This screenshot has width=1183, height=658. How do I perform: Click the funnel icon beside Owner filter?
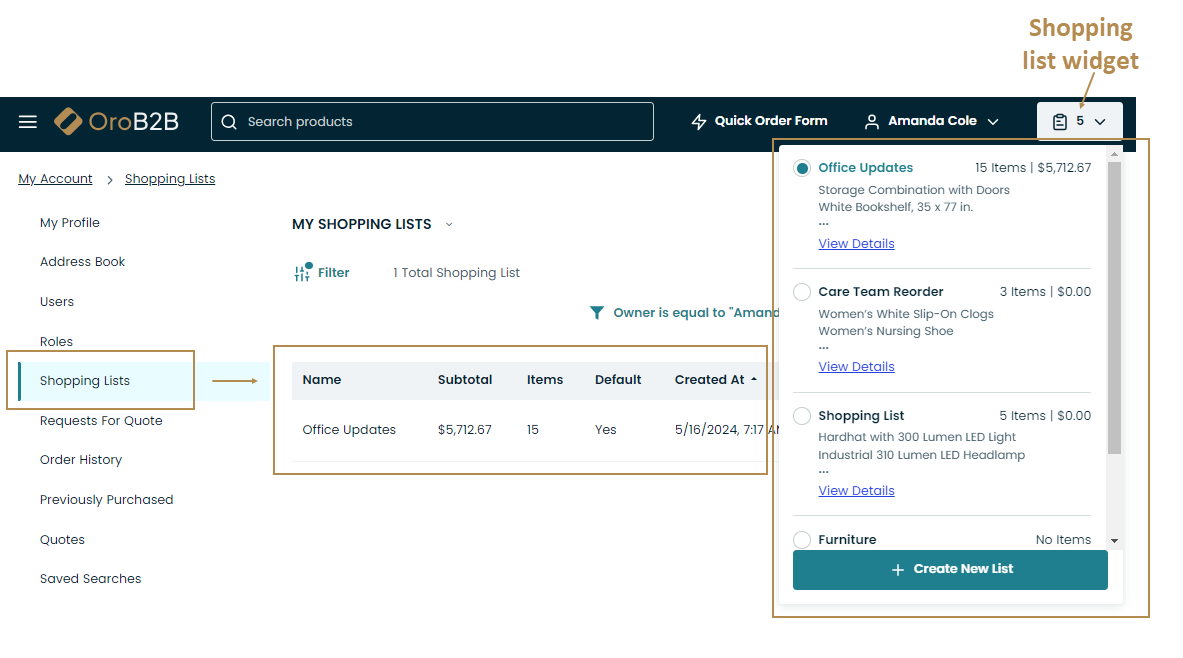click(x=597, y=313)
